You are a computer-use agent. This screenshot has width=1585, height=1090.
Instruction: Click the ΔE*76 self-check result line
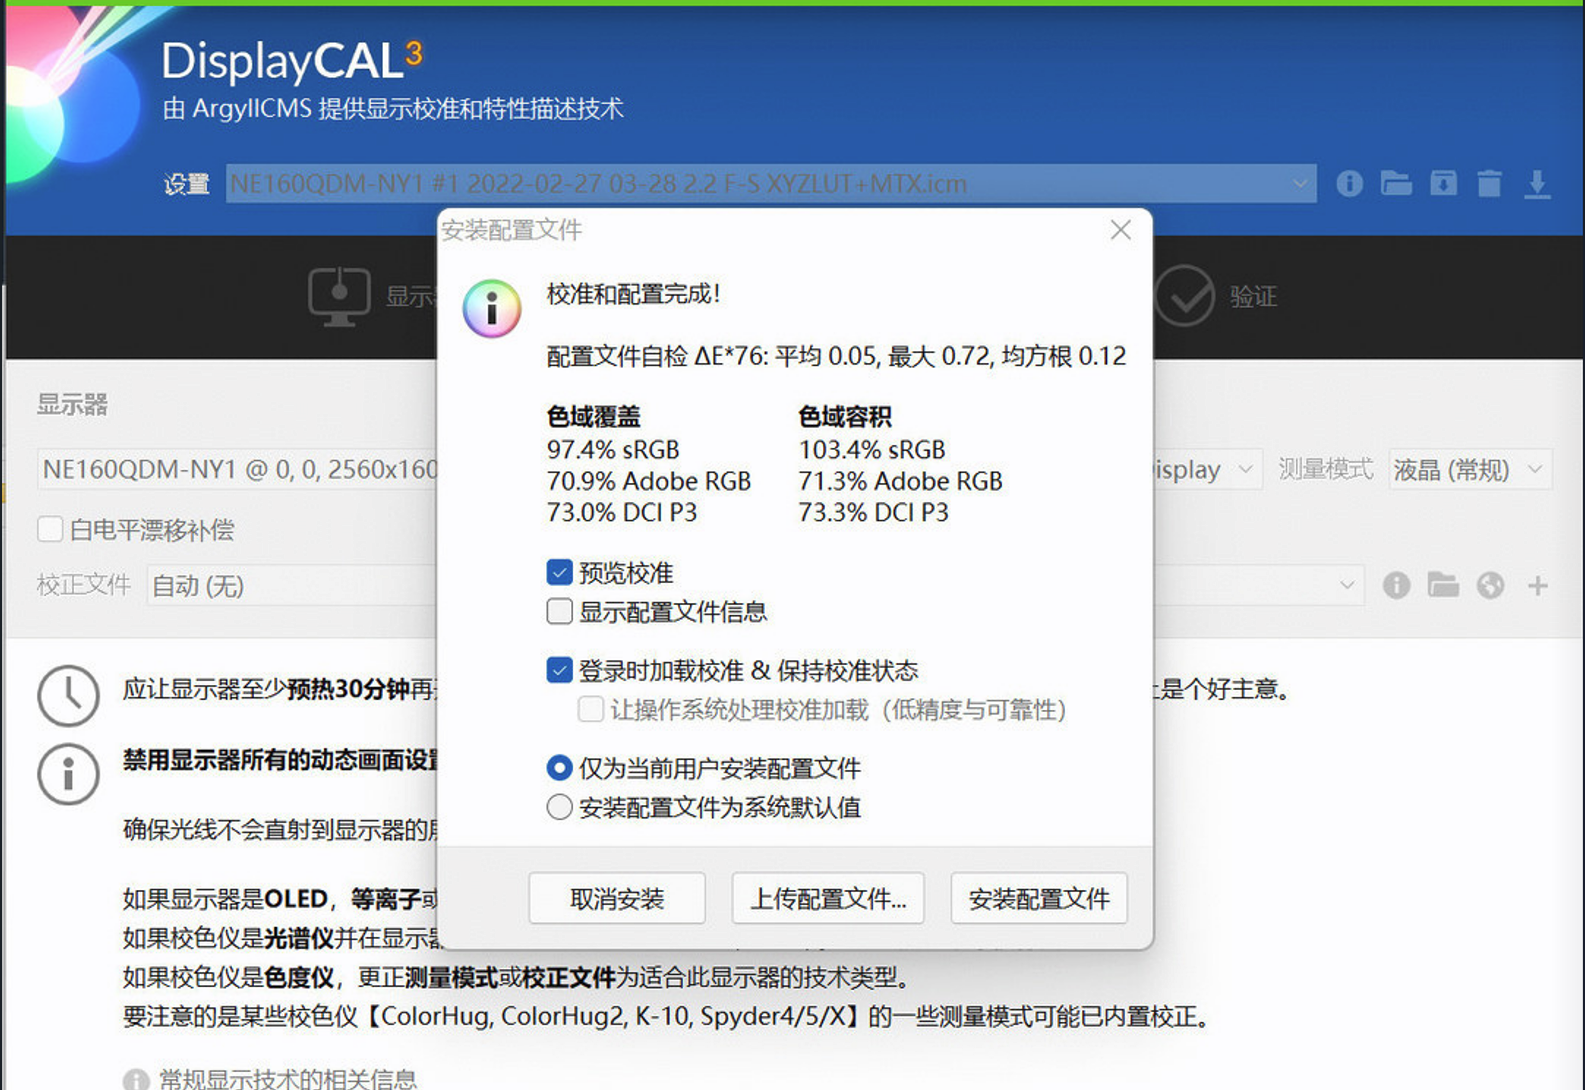click(836, 356)
